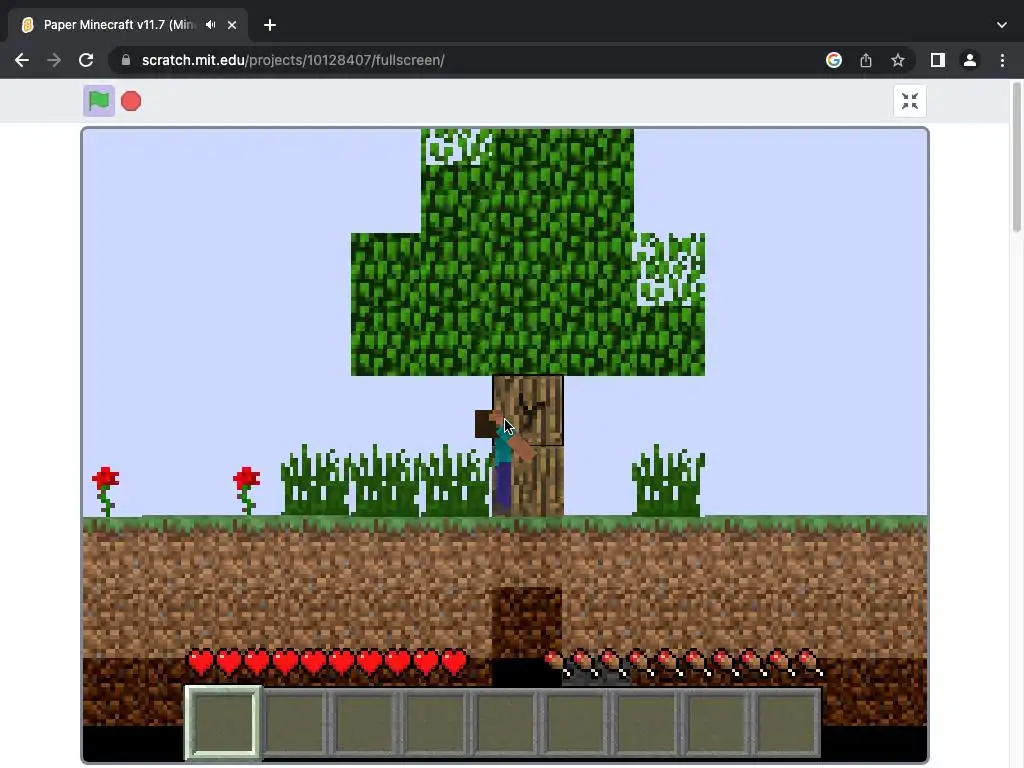Viewport: 1024px width, 768px height.
Task: Stop the project with the red stop button
Action: click(x=131, y=101)
